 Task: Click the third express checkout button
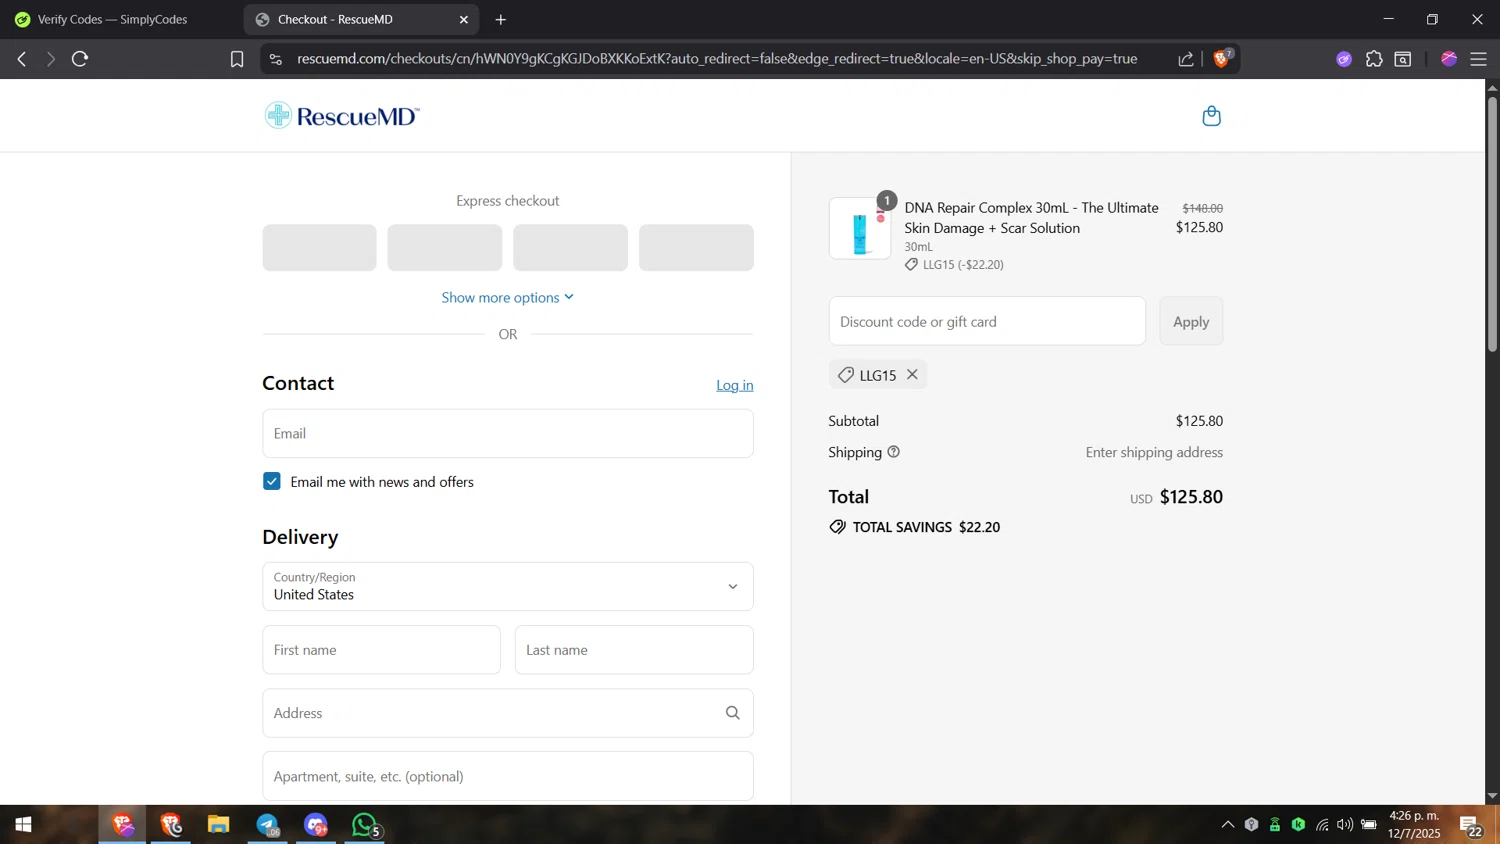pos(571,247)
